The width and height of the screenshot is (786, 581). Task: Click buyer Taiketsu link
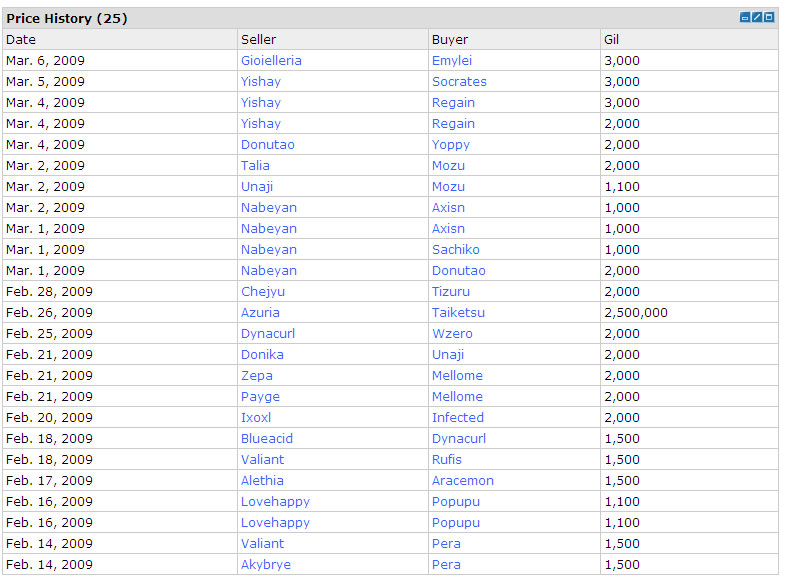pyautogui.click(x=458, y=312)
